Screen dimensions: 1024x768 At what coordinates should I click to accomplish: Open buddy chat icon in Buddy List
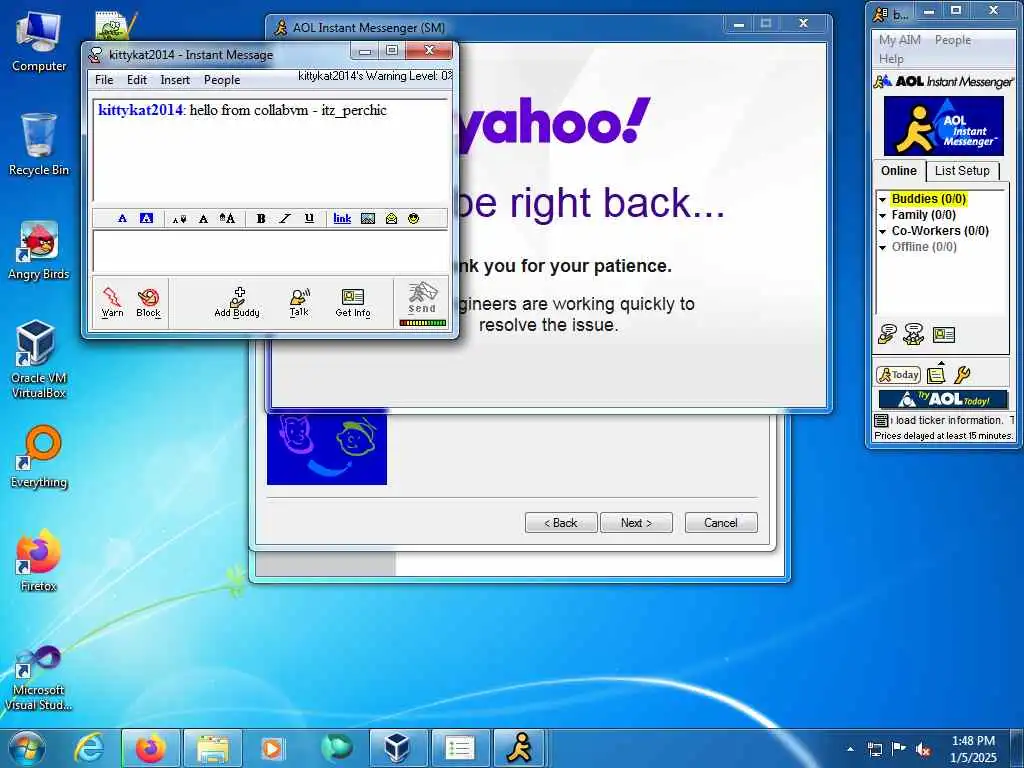[914, 334]
